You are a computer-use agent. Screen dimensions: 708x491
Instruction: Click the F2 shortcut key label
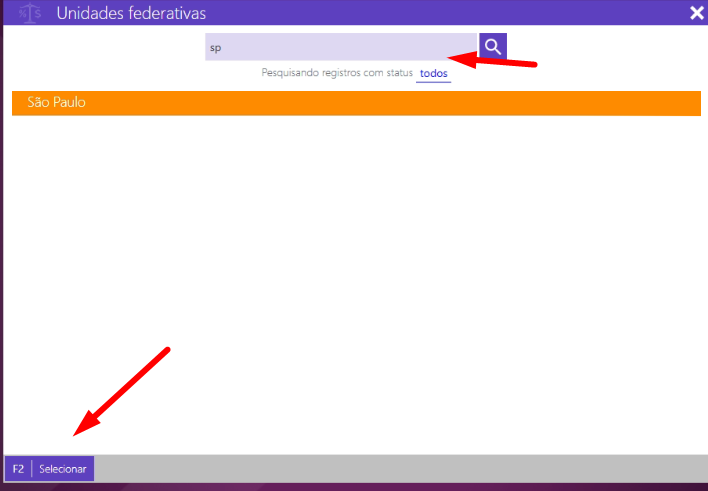click(x=18, y=468)
